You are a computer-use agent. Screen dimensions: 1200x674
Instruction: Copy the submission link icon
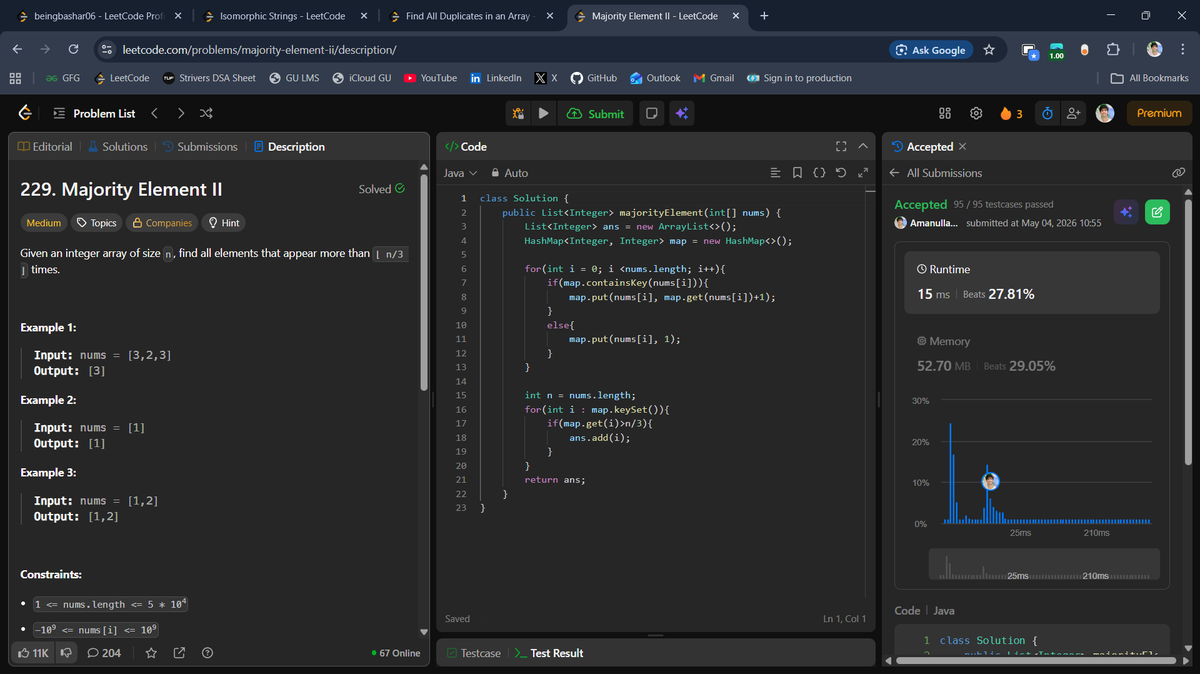[x=1178, y=173]
